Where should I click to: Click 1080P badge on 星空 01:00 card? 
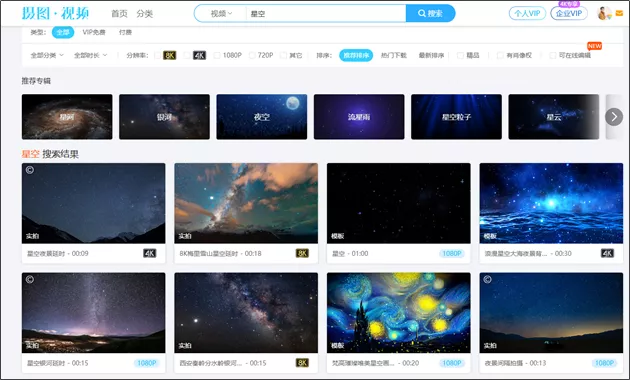(x=452, y=253)
